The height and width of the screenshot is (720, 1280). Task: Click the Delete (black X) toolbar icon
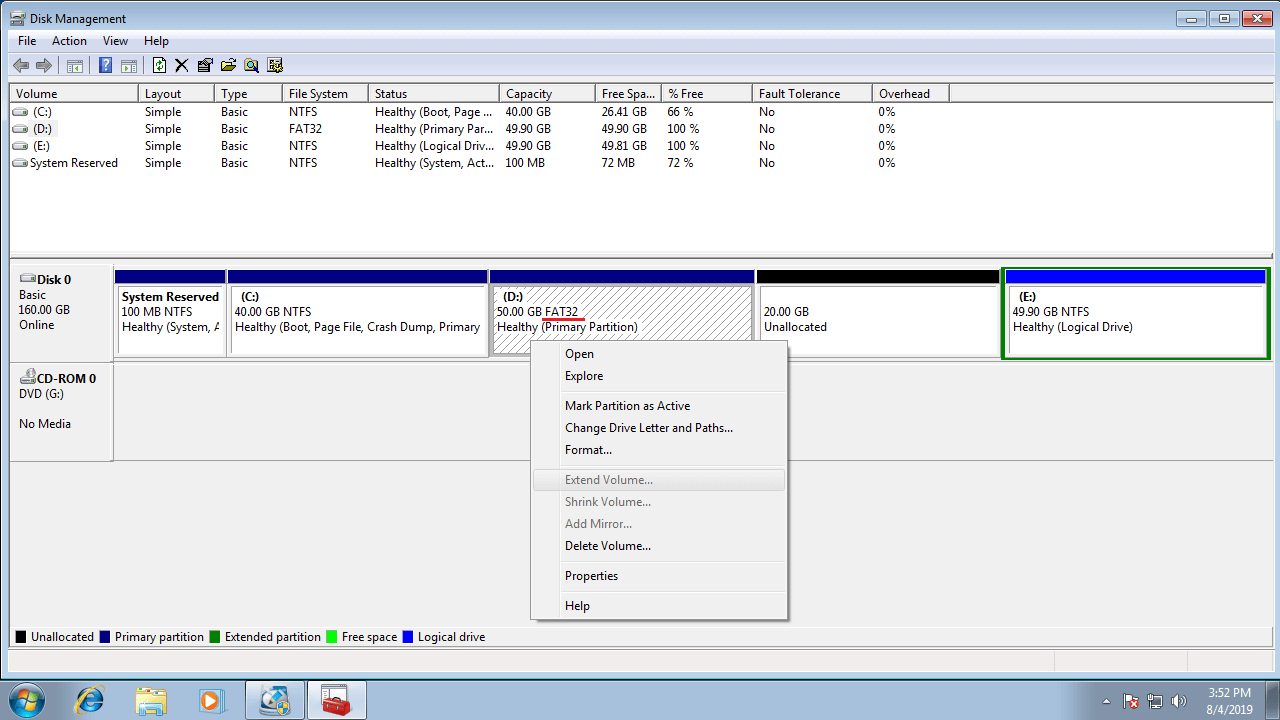181,66
